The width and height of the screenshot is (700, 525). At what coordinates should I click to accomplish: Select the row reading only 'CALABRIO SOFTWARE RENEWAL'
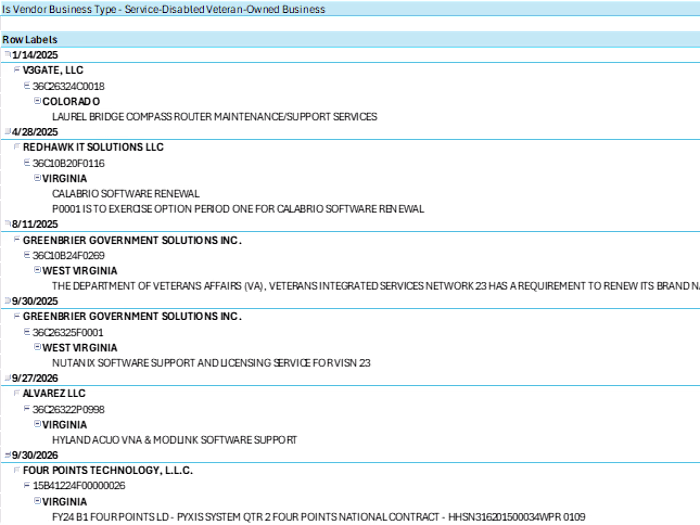350,194
